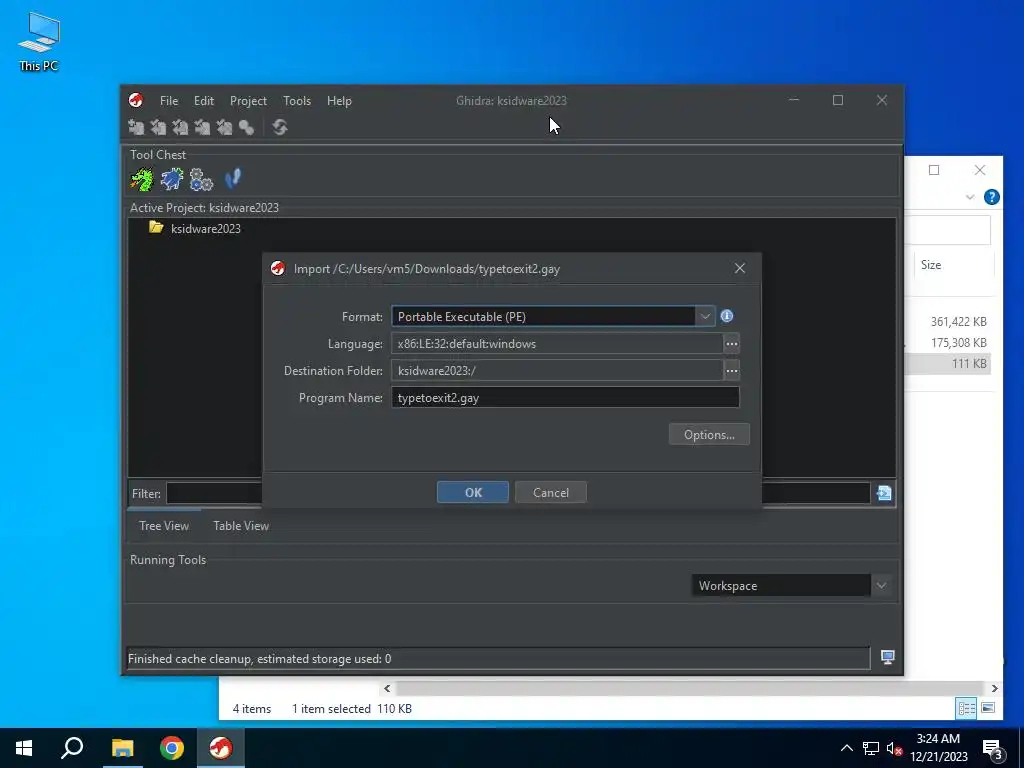This screenshot has width=1024, height=768.
Task: Open the Tools menu
Action: point(296,101)
